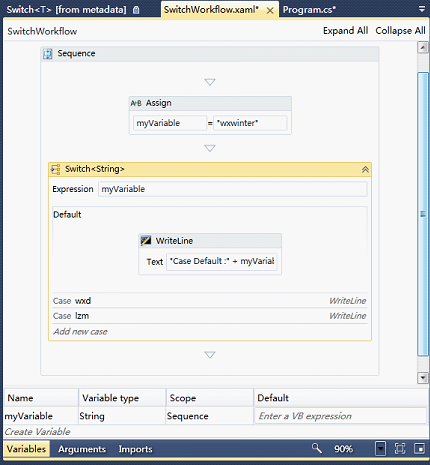Image resolution: width=430 pixels, height=465 pixels.
Task: Click the WriteLine activity pencil icon
Action: [146, 240]
